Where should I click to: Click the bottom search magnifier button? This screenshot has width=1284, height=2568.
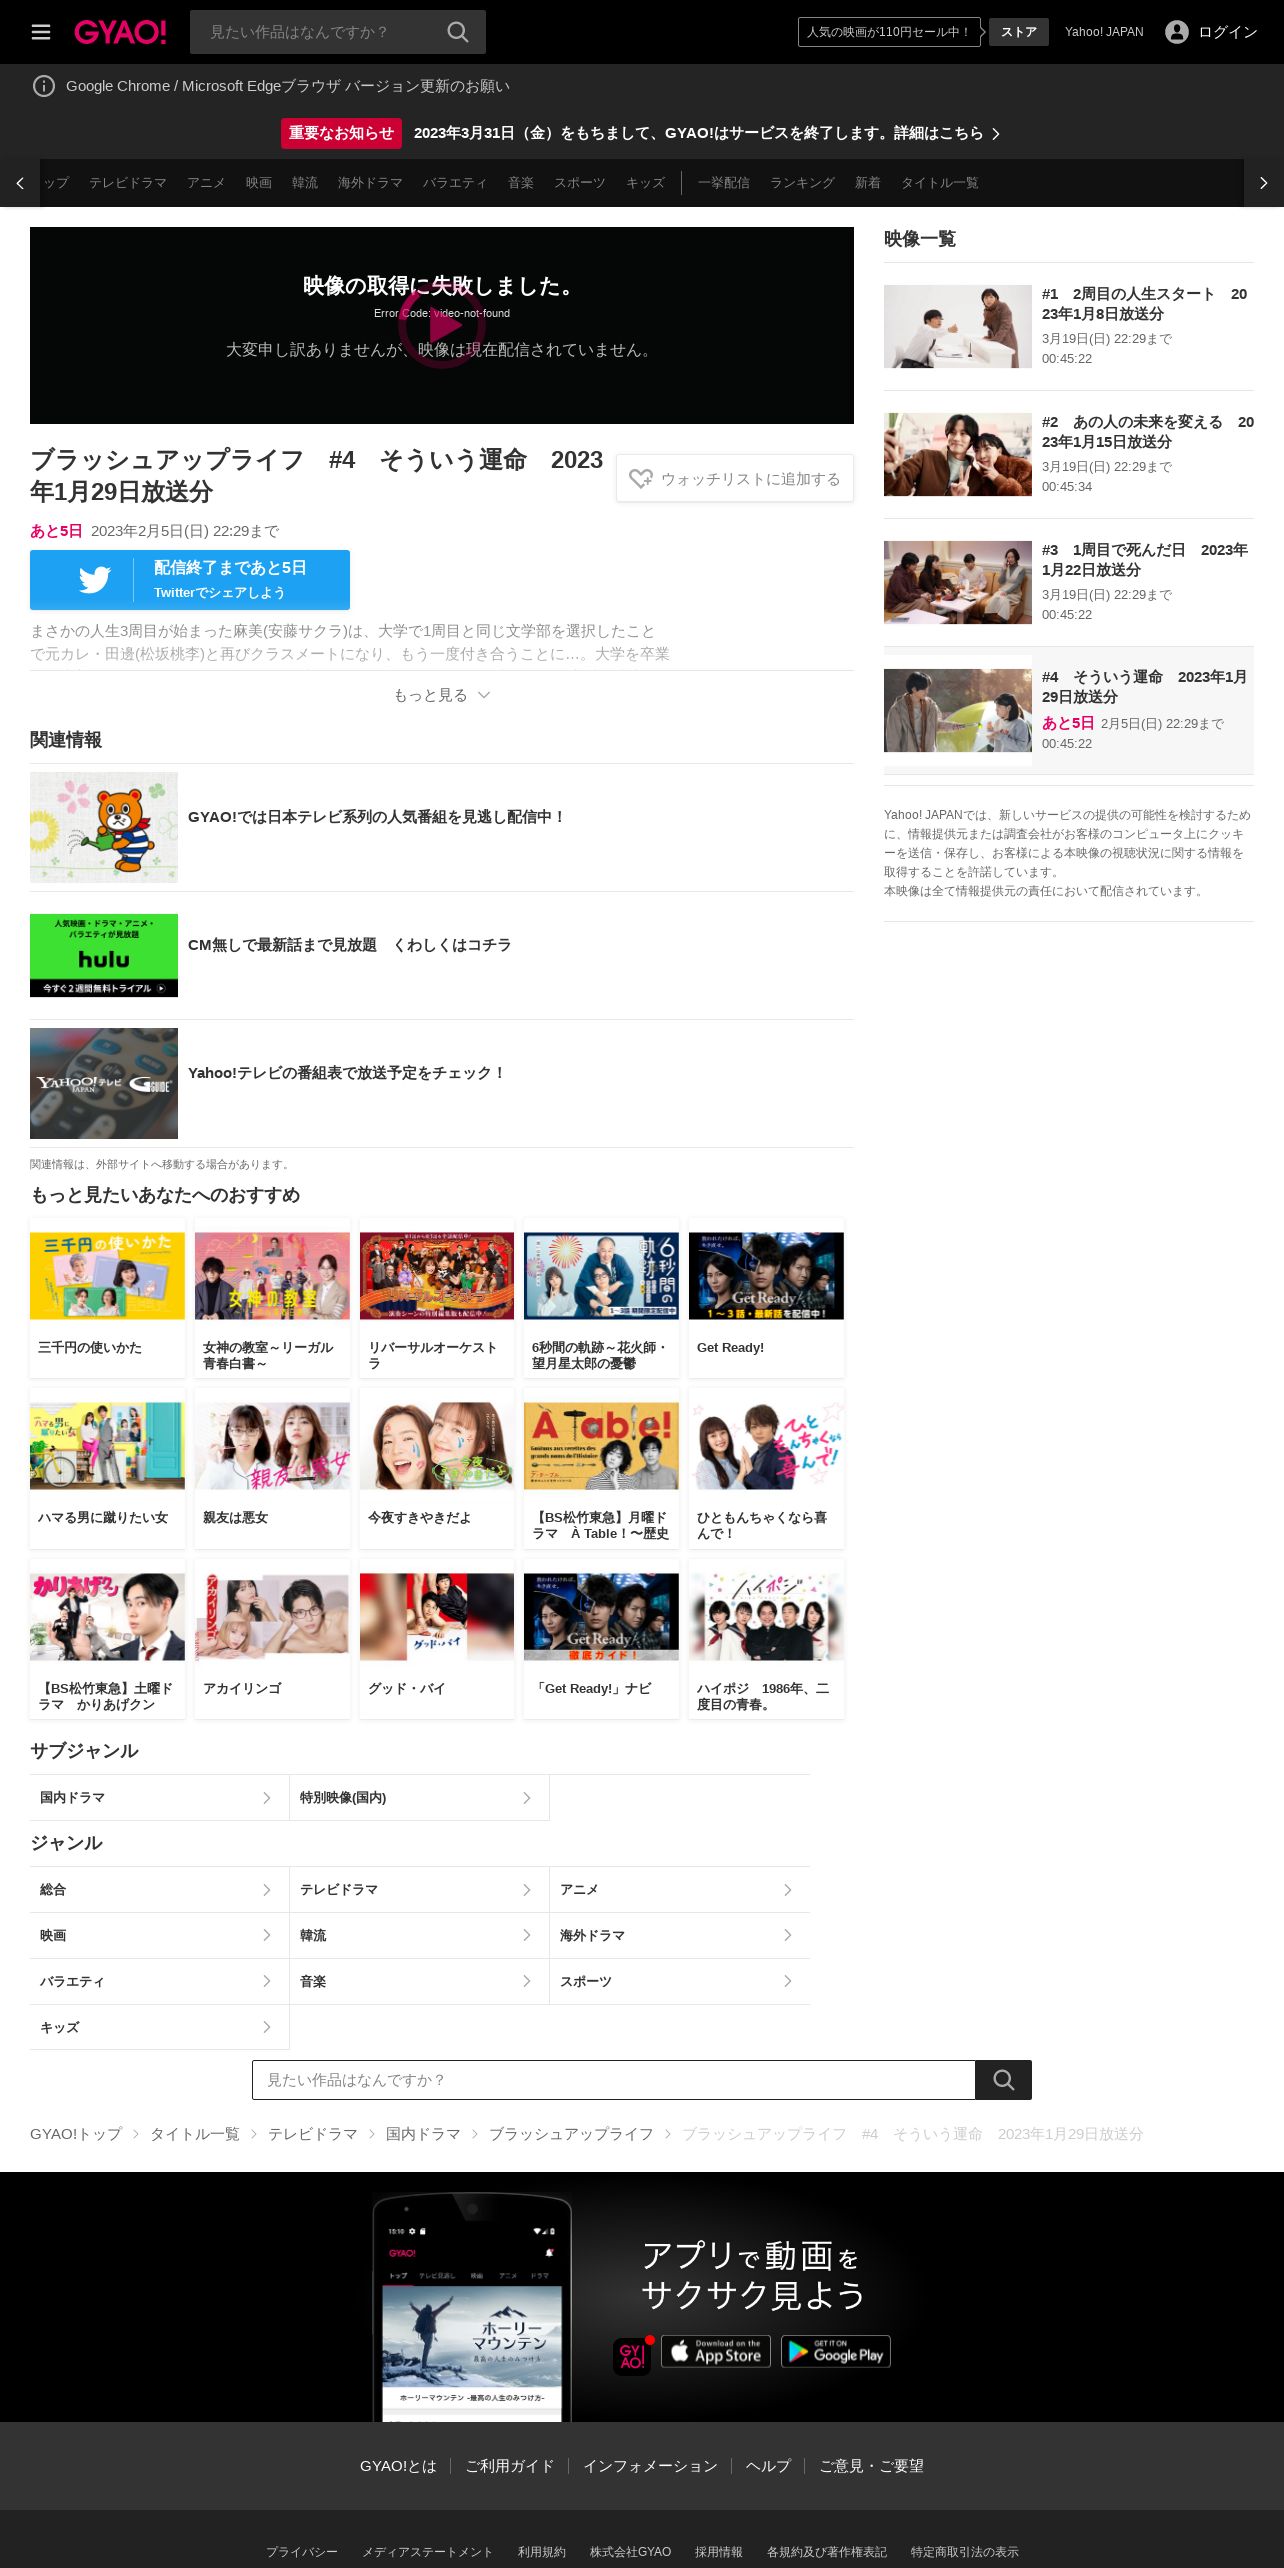(x=1004, y=2080)
